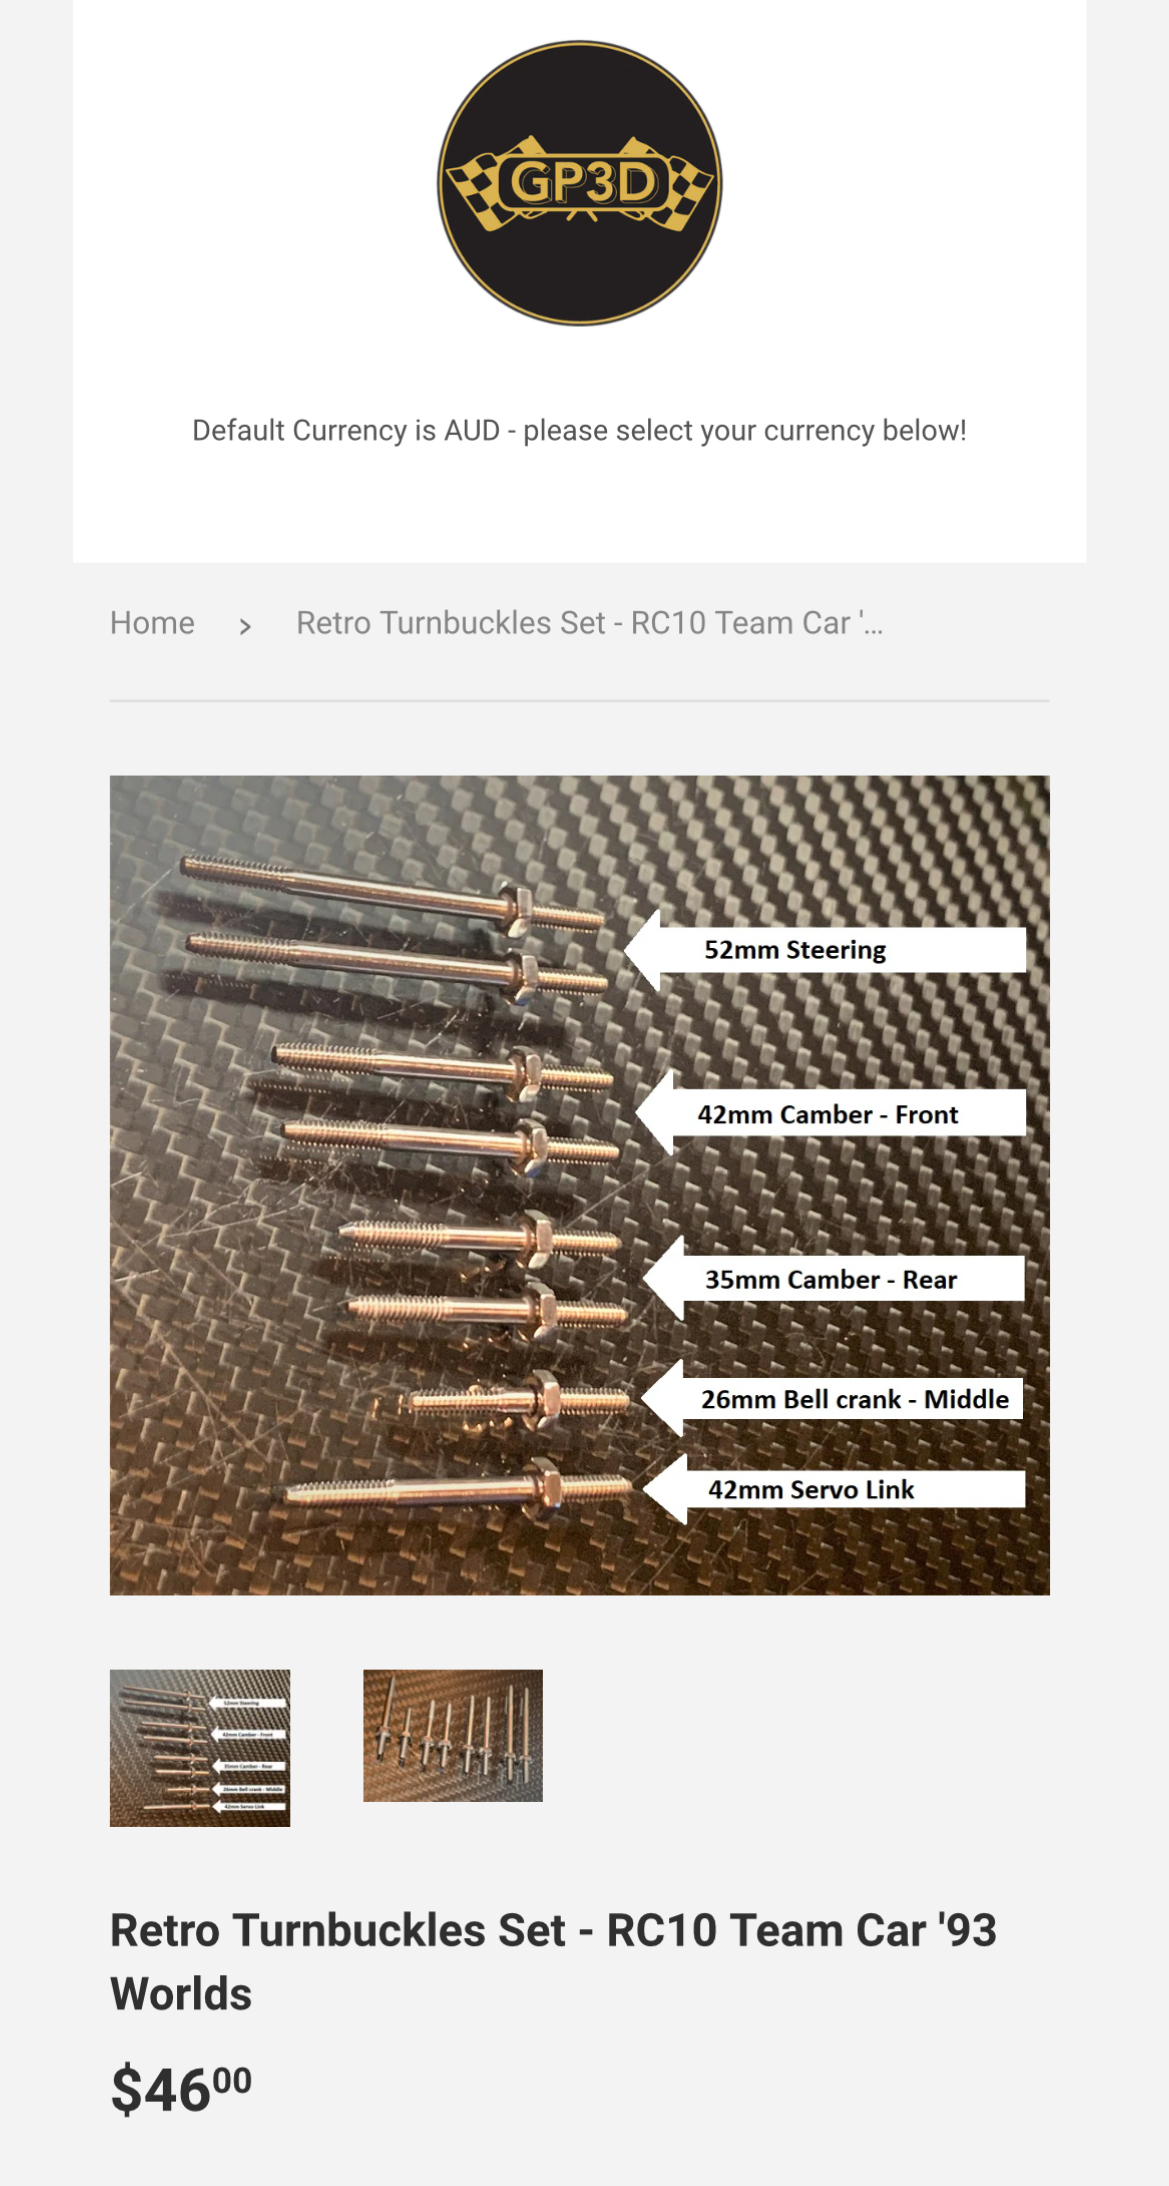The height and width of the screenshot is (2186, 1169).
Task: Click the 35mm Camber - Rear arrow label
Action: click(834, 1279)
